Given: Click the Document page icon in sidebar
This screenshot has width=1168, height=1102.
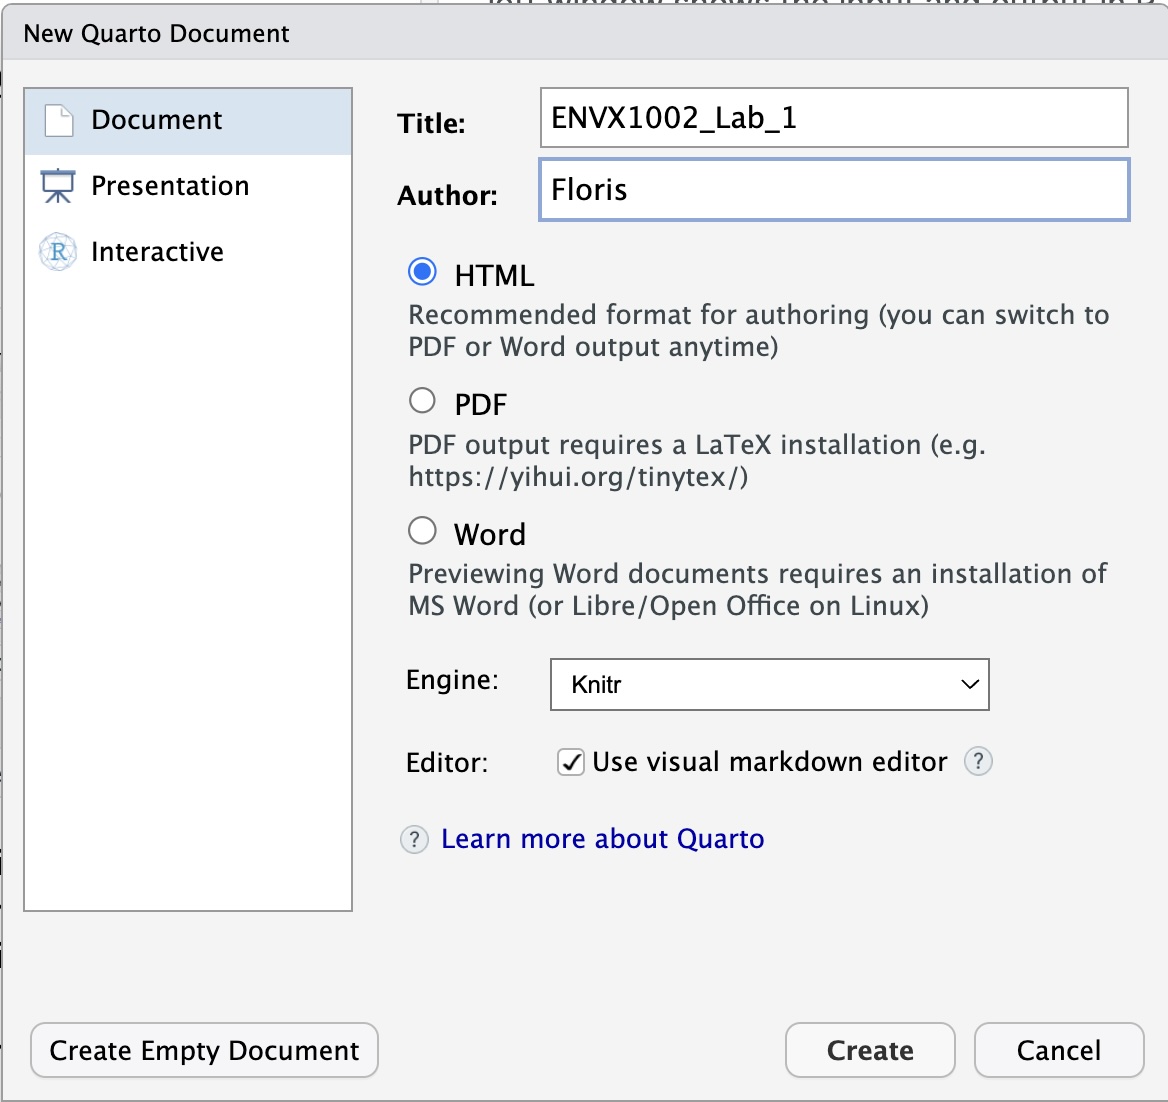Looking at the screenshot, I should (x=59, y=121).
